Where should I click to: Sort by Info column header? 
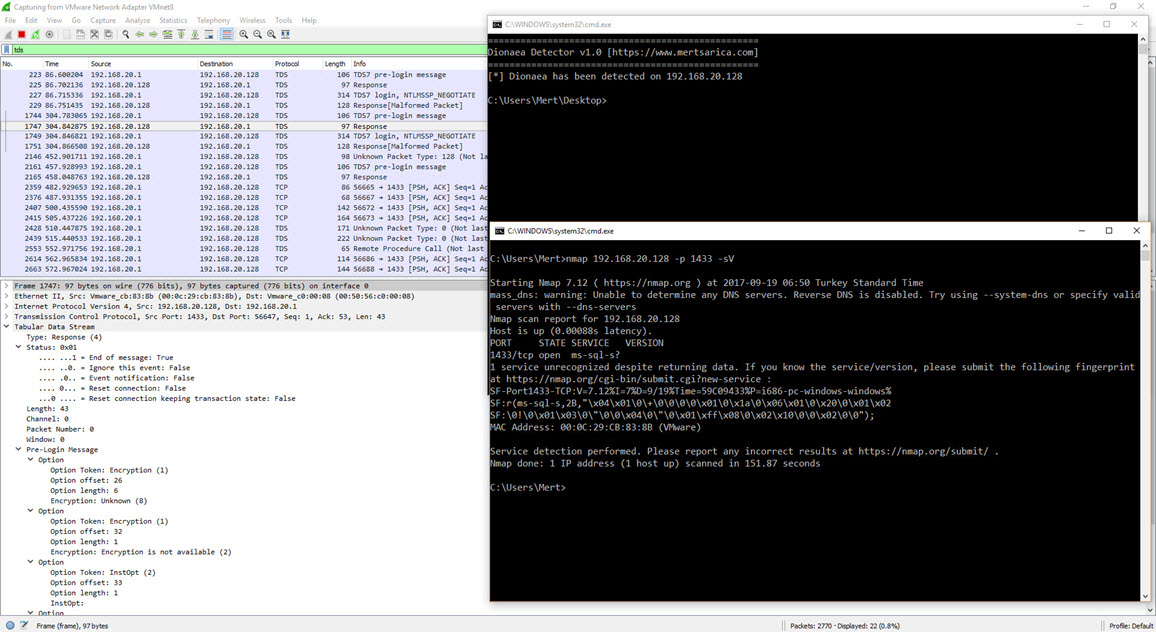coord(419,64)
